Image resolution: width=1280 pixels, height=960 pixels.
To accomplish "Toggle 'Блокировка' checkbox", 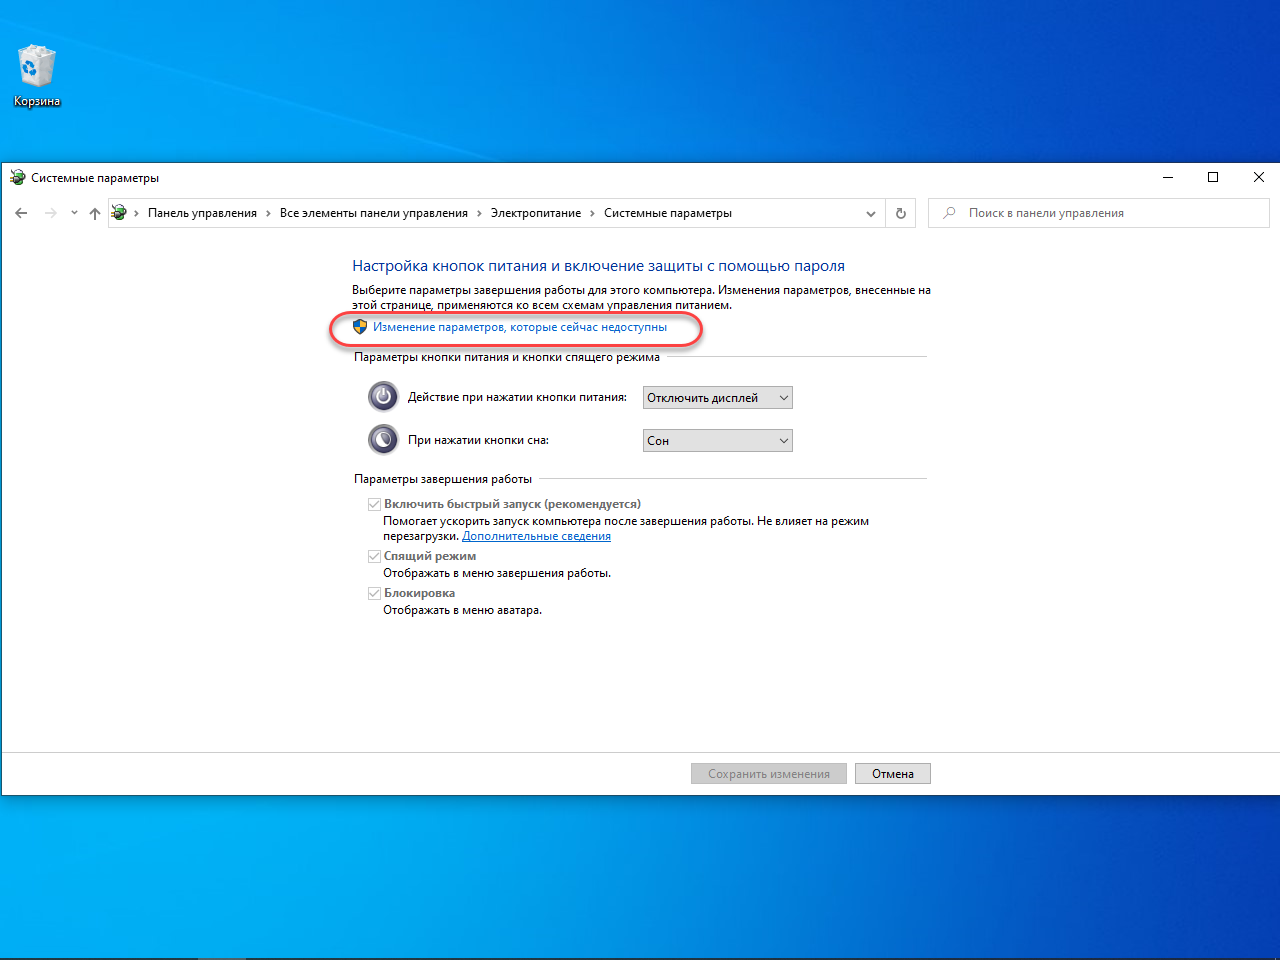I will click(374, 594).
